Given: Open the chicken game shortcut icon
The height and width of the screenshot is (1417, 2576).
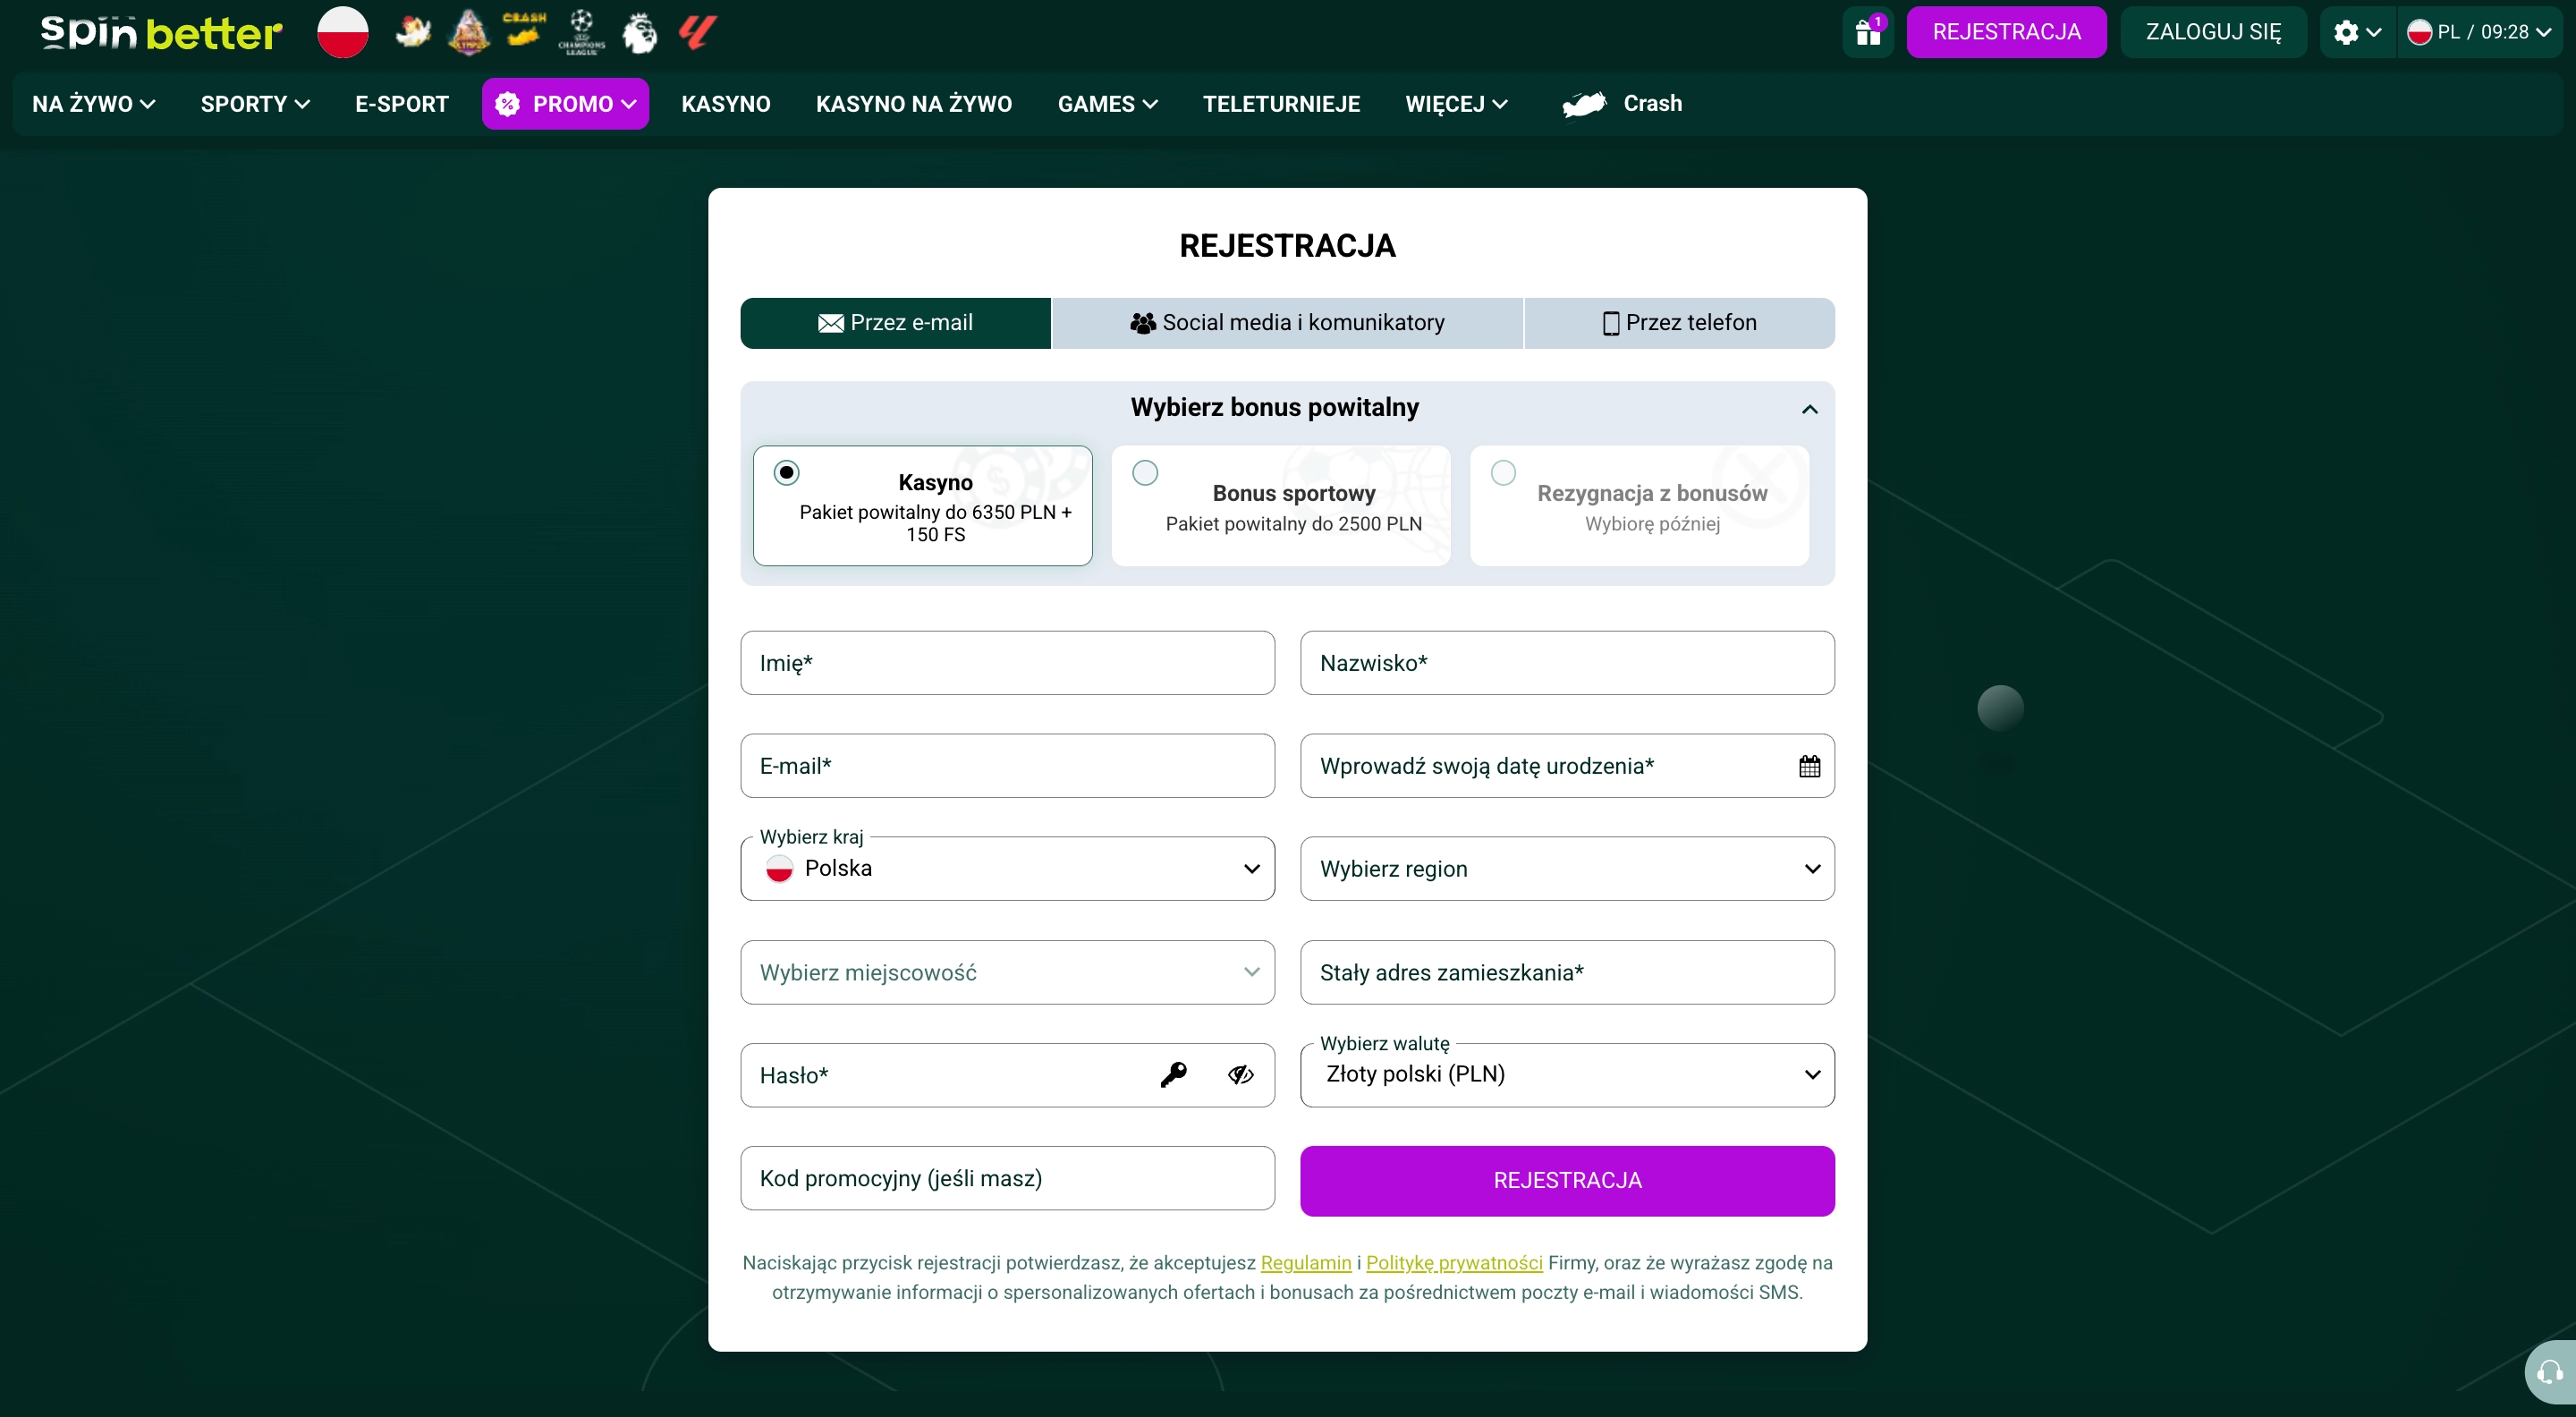Looking at the screenshot, I should 412,32.
